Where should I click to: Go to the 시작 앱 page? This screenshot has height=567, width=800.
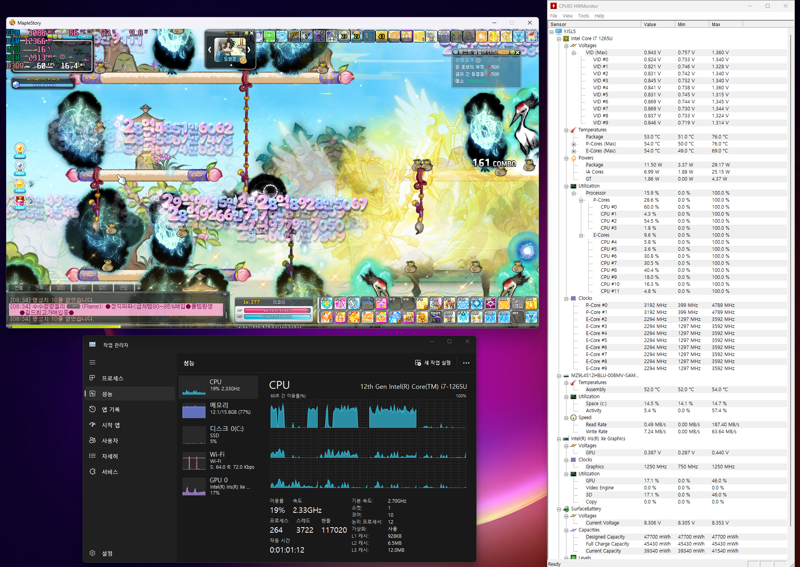point(130,425)
